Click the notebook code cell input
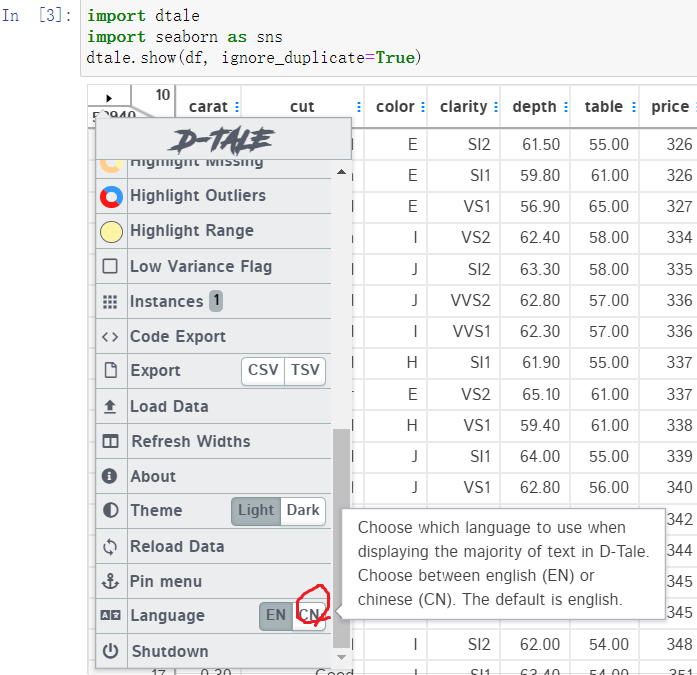This screenshot has height=675, width=697. (x=389, y=37)
